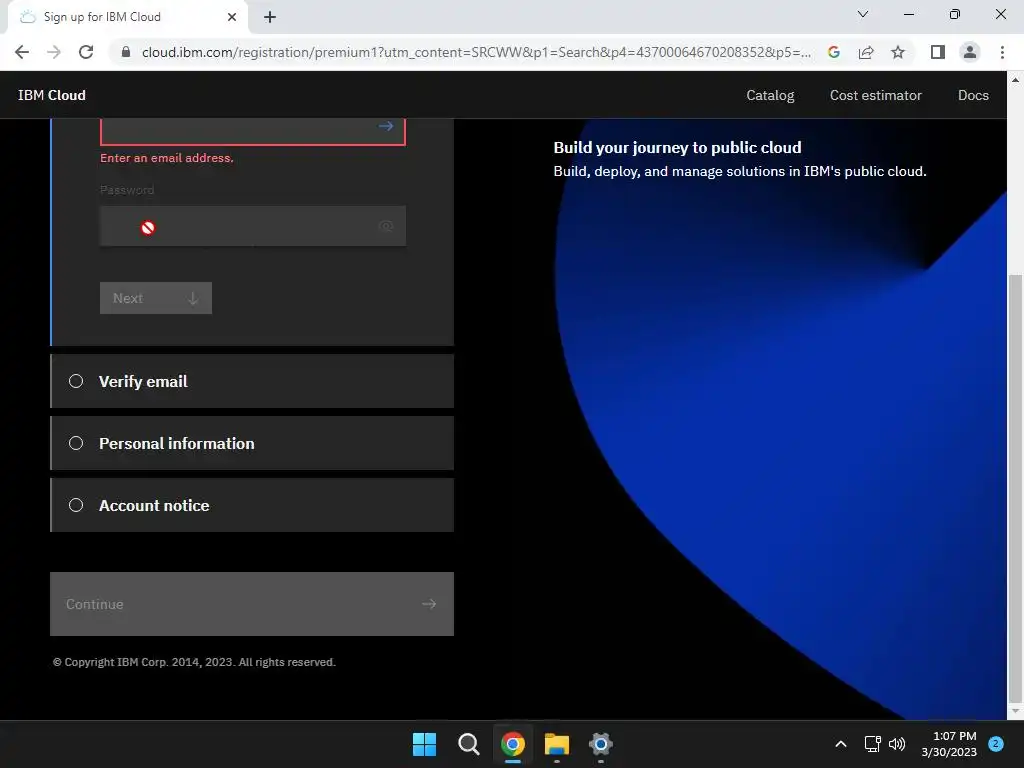Click the scrollbar up arrow
The width and height of the screenshot is (1024, 768).
(x=1015, y=80)
